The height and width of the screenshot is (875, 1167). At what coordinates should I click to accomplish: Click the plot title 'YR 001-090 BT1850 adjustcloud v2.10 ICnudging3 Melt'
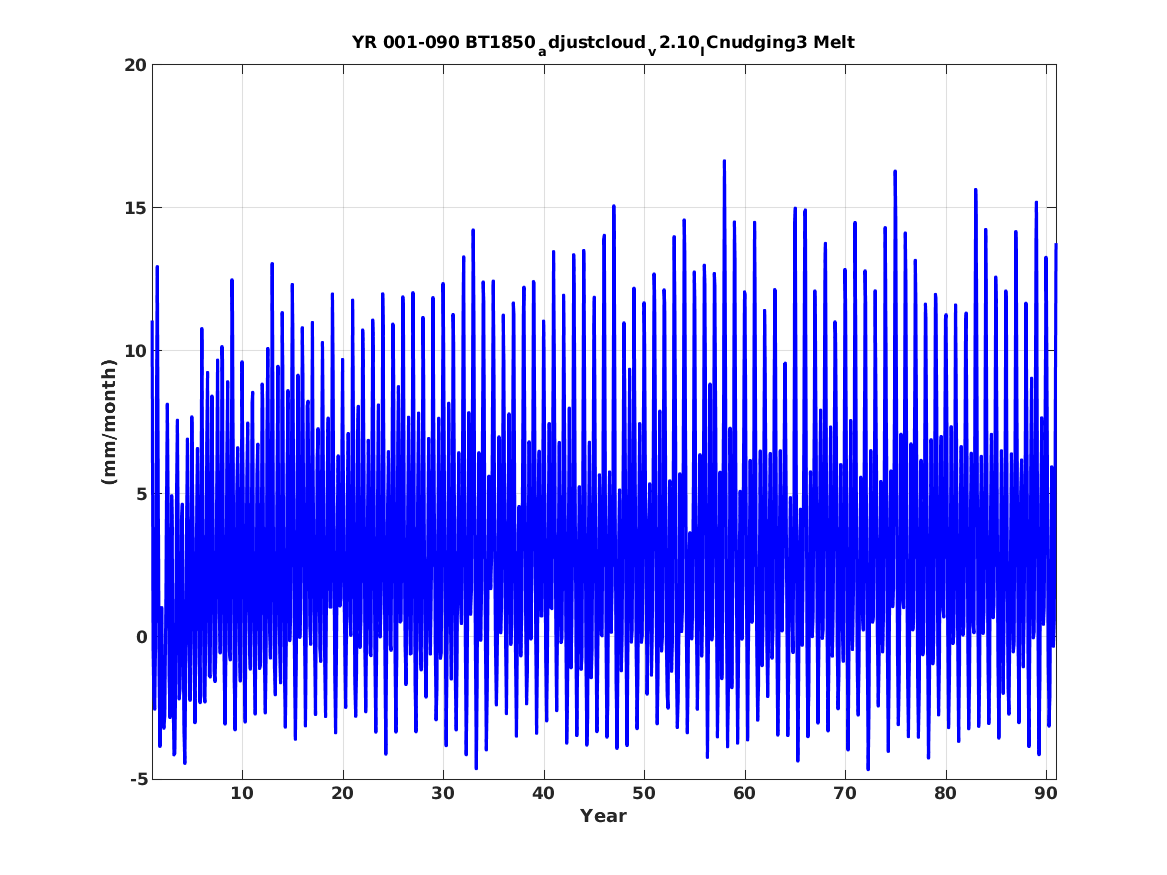(603, 43)
